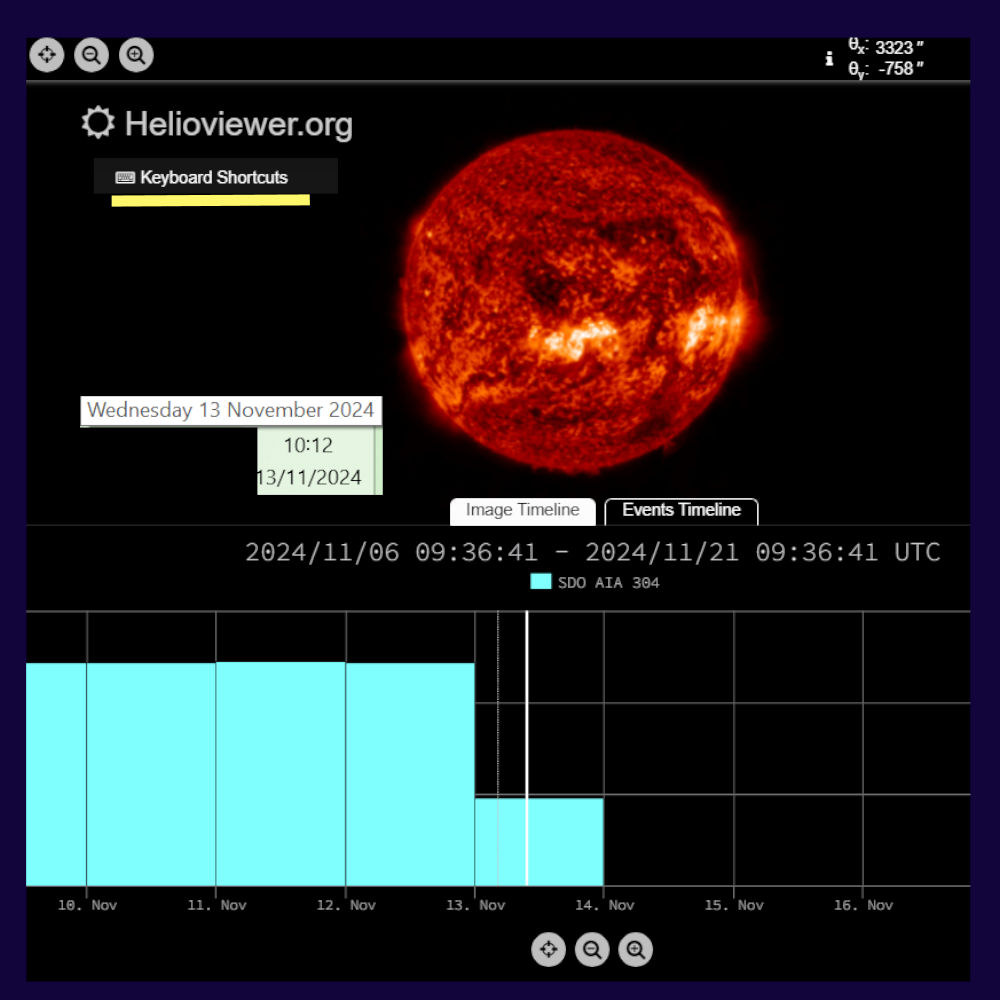Click the 10:12 time field
1000x1000 pixels.
coord(308,446)
